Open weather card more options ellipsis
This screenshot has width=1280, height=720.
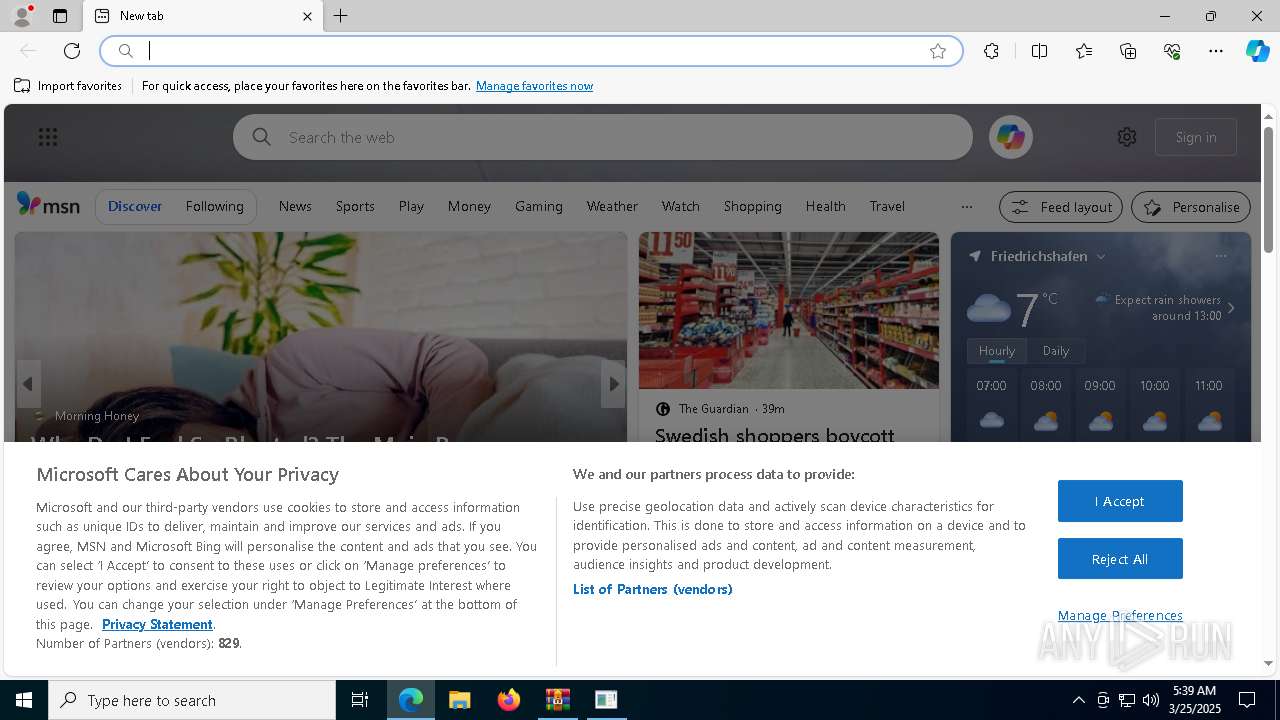1220,256
